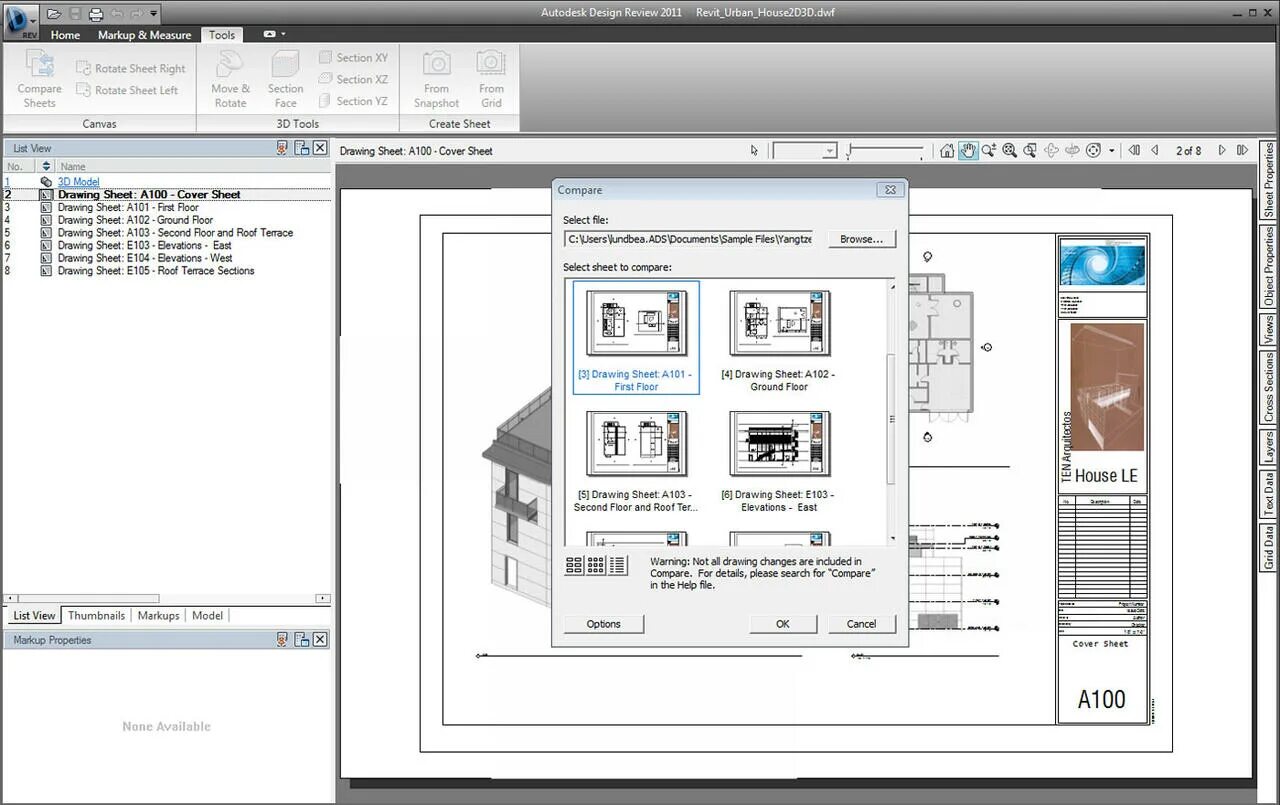Switch to the Markups tab
This screenshot has width=1280, height=805.
point(158,616)
